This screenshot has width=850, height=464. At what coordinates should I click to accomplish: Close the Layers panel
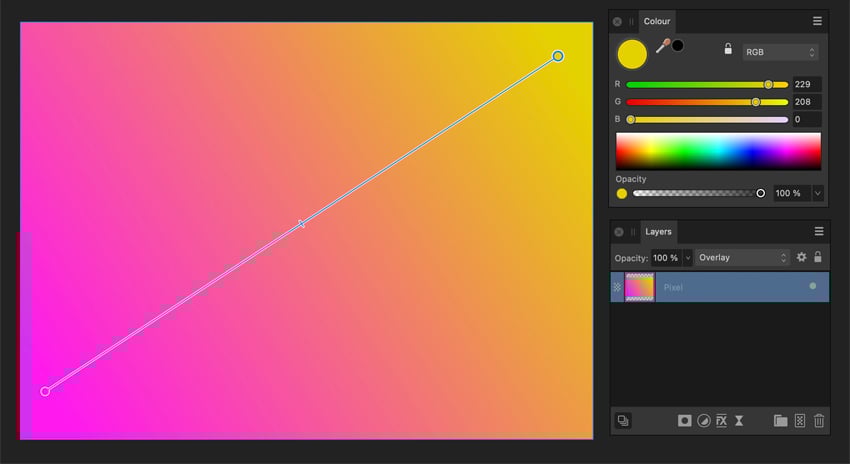pos(619,232)
